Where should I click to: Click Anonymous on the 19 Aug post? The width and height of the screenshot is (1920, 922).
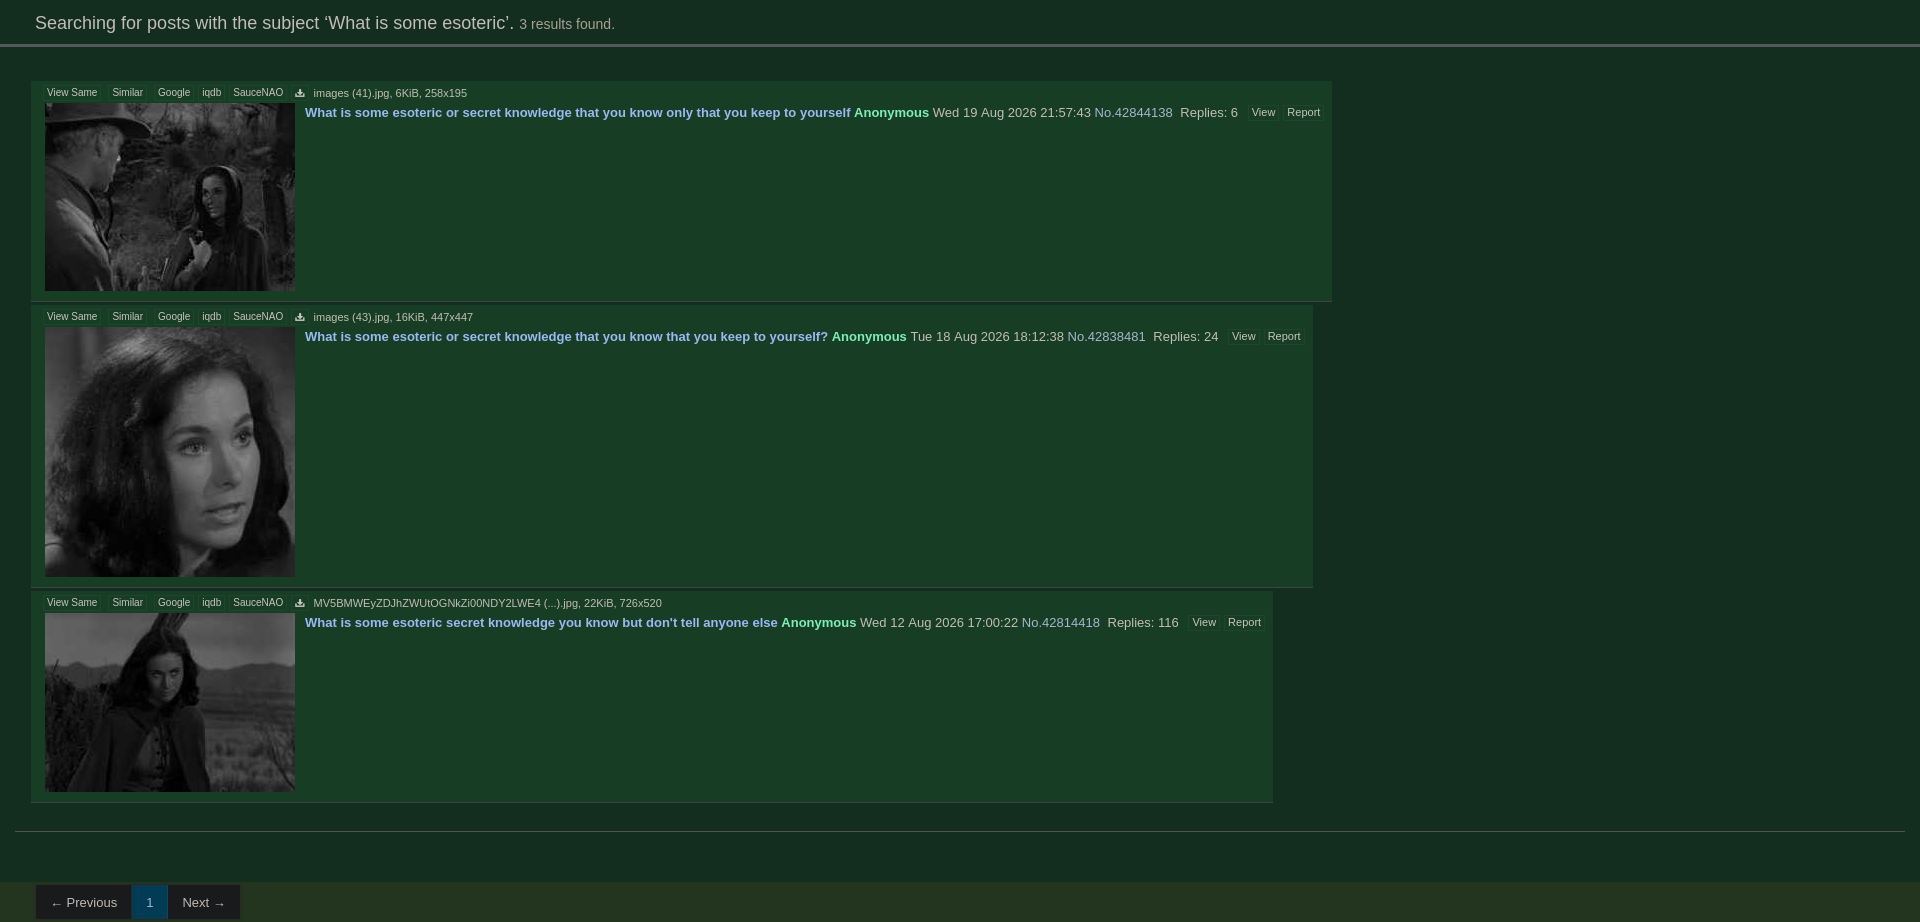[891, 113]
